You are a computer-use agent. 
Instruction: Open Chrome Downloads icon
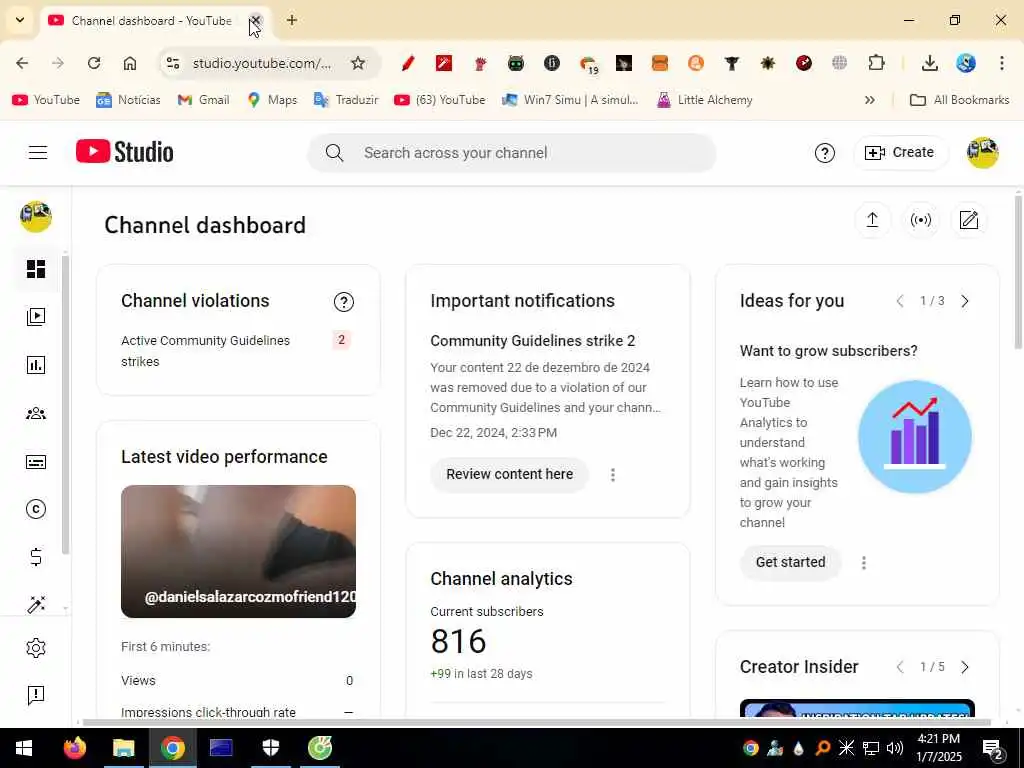[930, 63]
